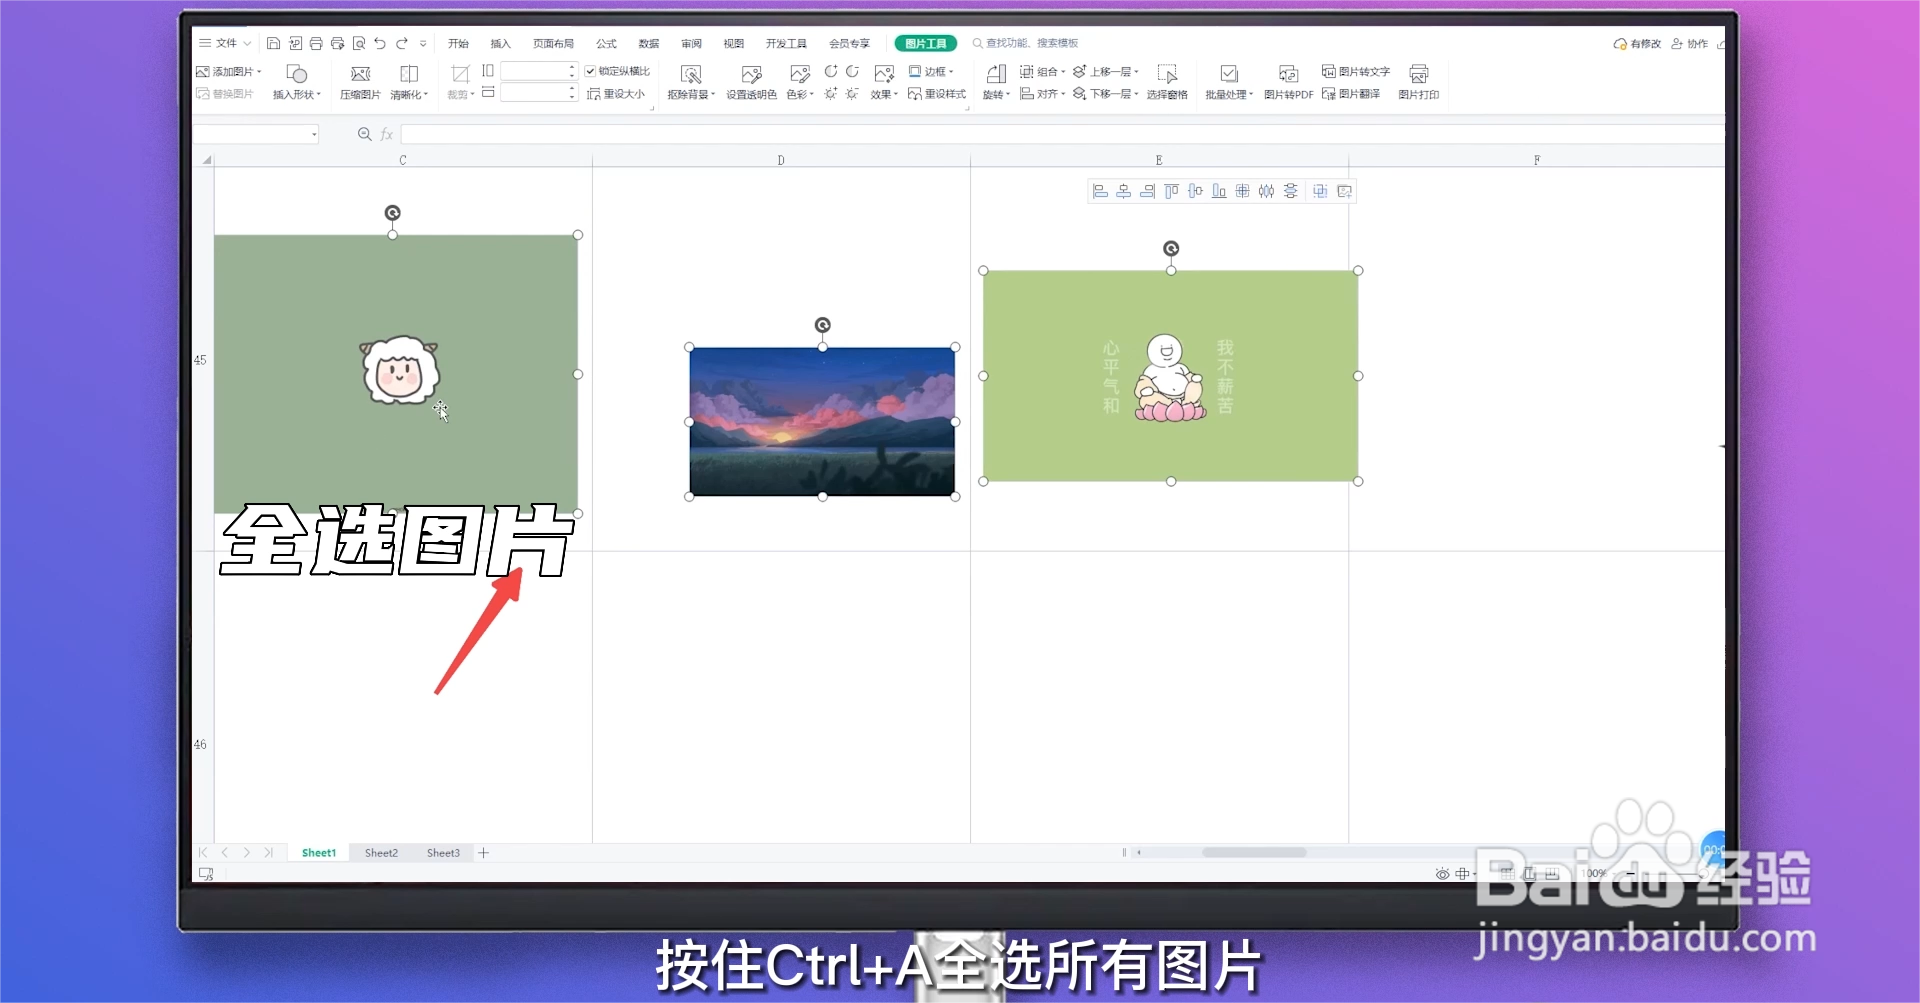
Task: Redo the last action
Action: [402, 43]
